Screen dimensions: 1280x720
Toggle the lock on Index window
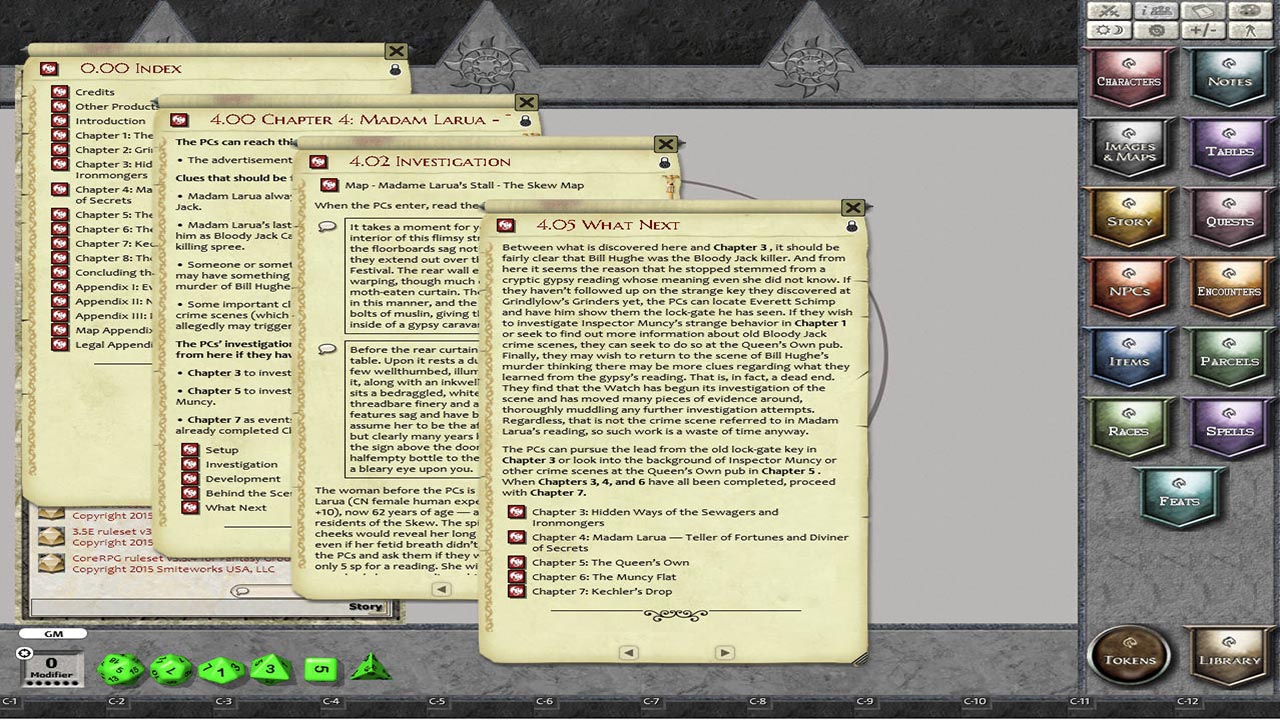[x=395, y=70]
